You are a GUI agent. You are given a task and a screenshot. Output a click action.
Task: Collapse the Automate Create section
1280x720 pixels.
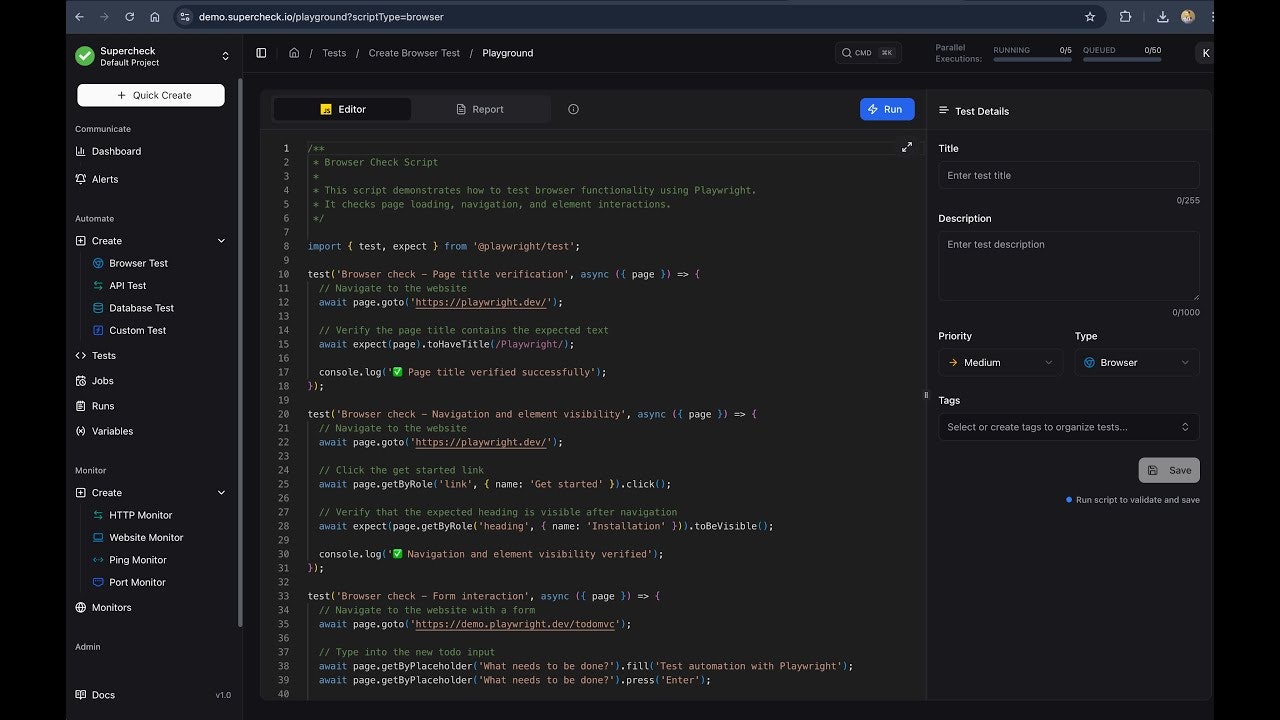[221, 241]
